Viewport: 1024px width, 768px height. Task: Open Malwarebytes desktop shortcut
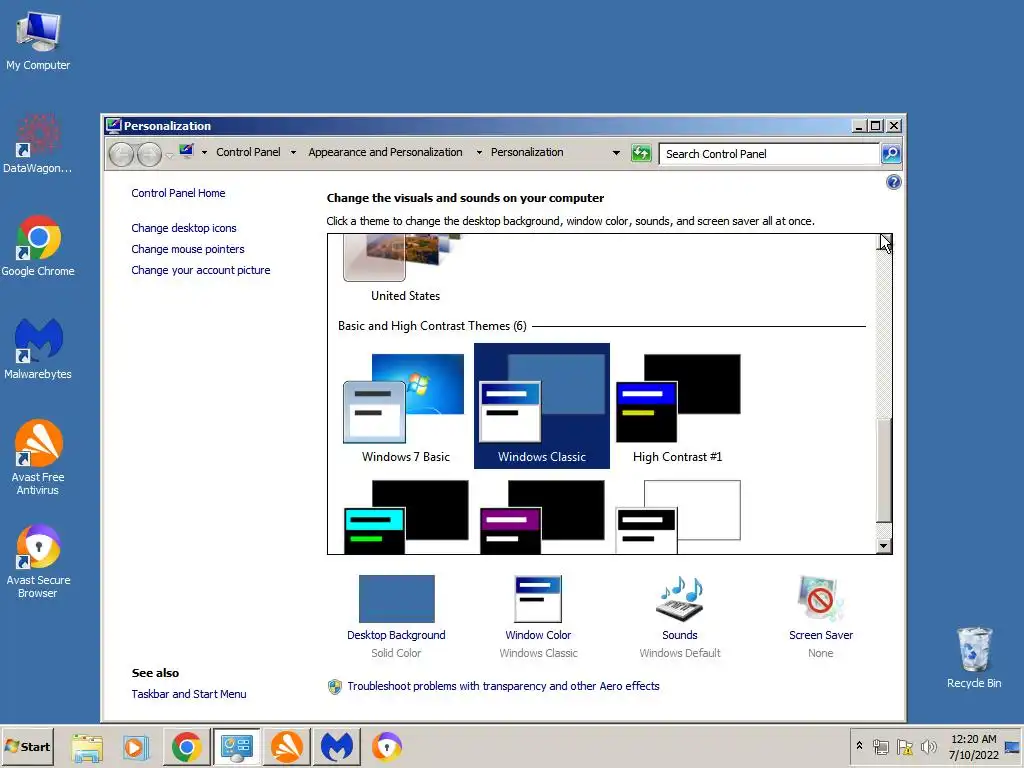point(38,349)
